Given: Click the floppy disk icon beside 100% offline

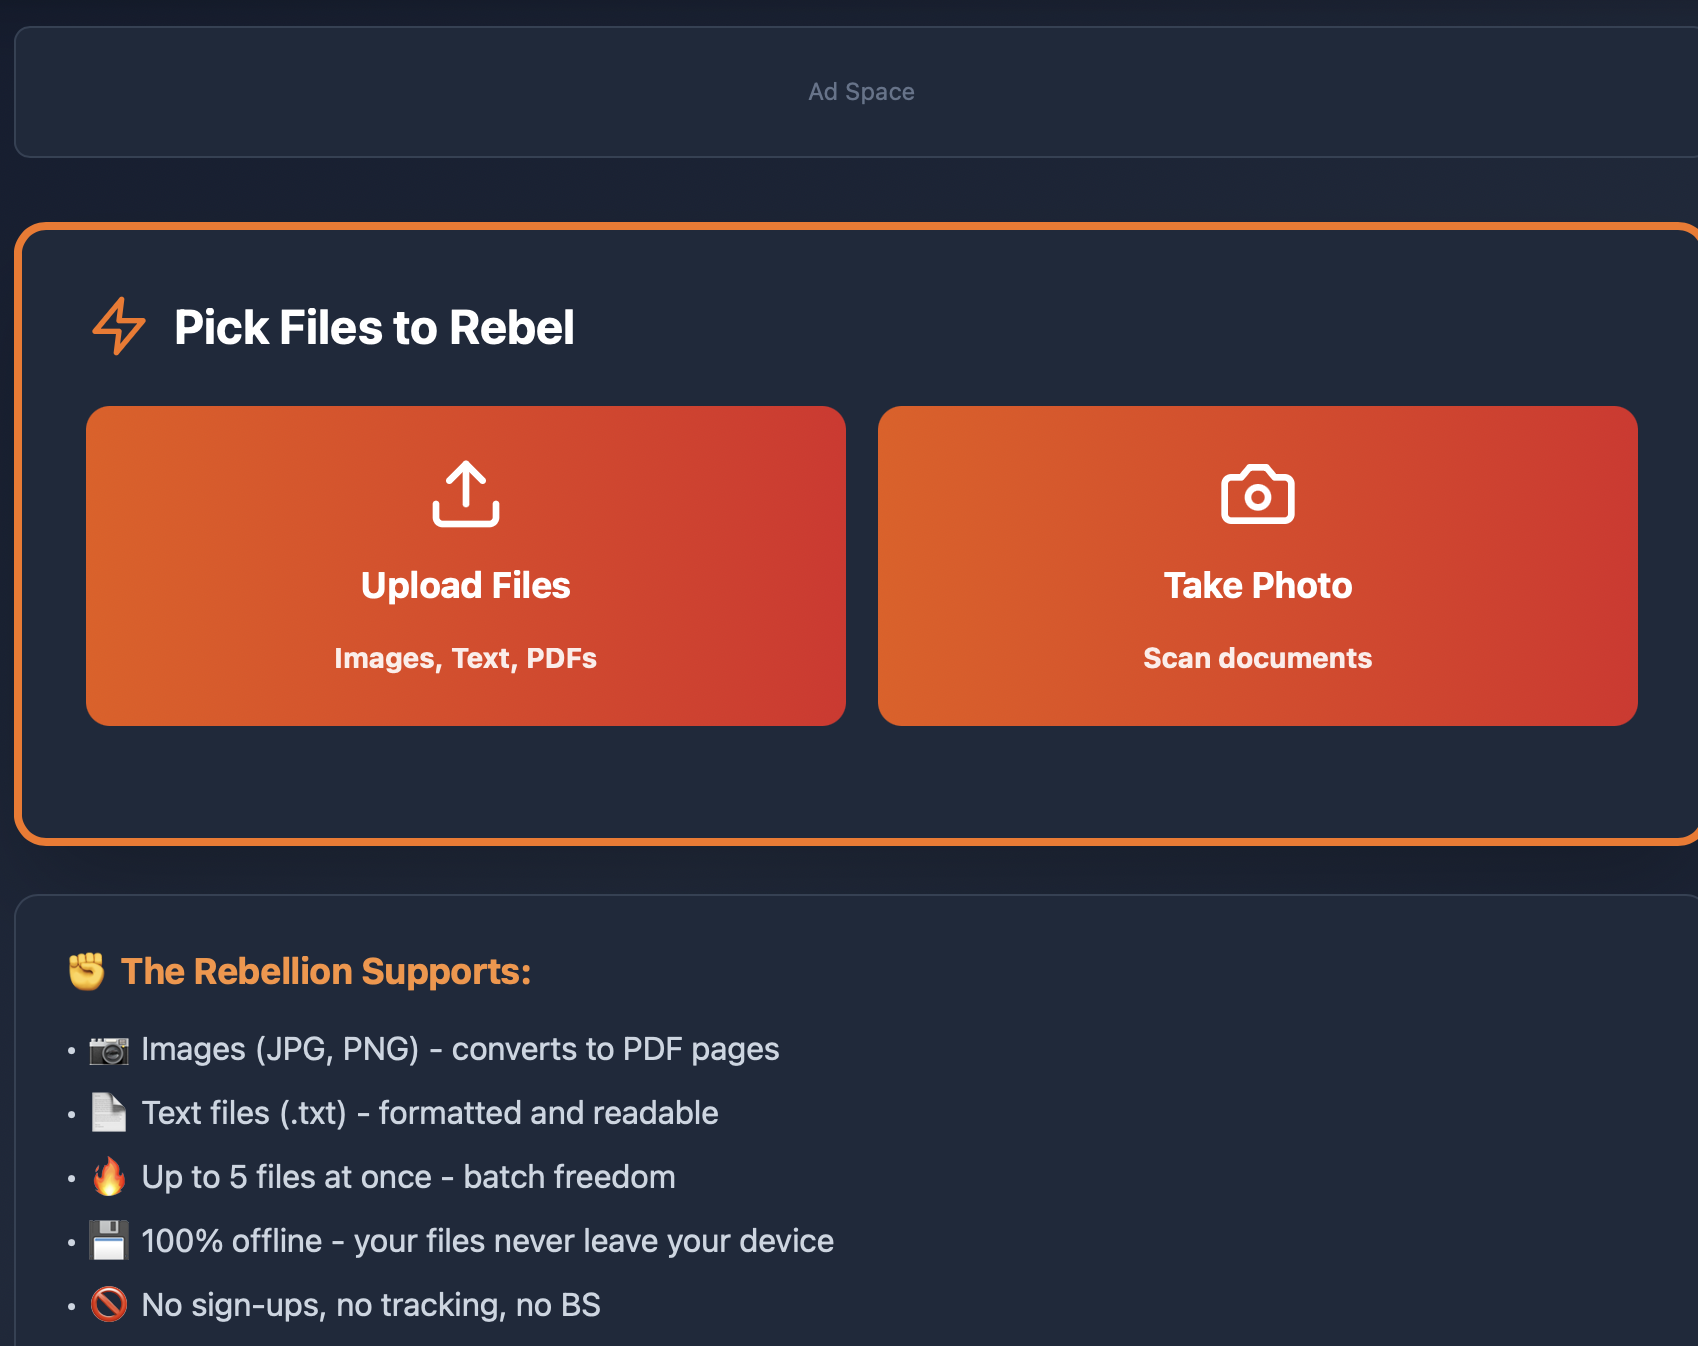Looking at the screenshot, I should (x=110, y=1240).
